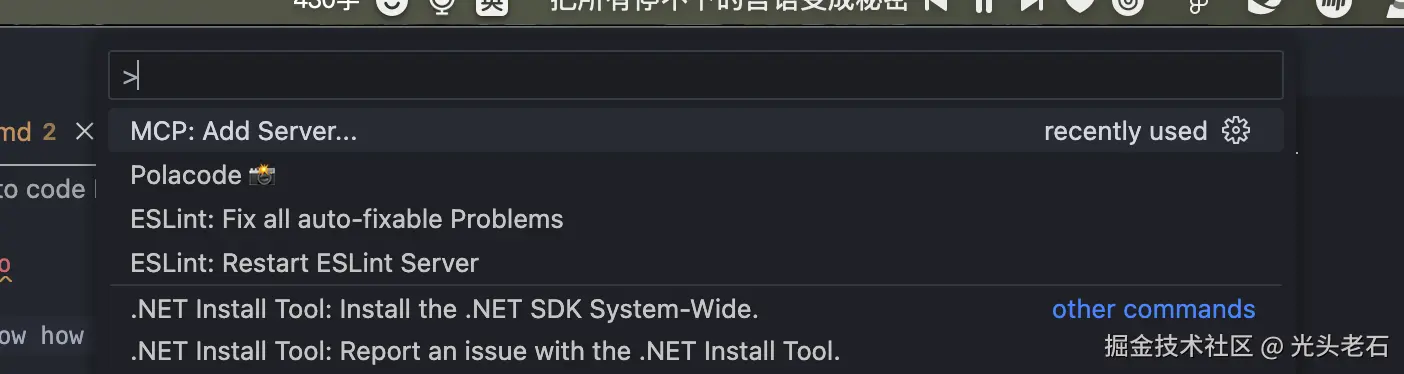Switch the 英 input method indicator
This screenshot has height=374, width=1404.
(x=492, y=5)
